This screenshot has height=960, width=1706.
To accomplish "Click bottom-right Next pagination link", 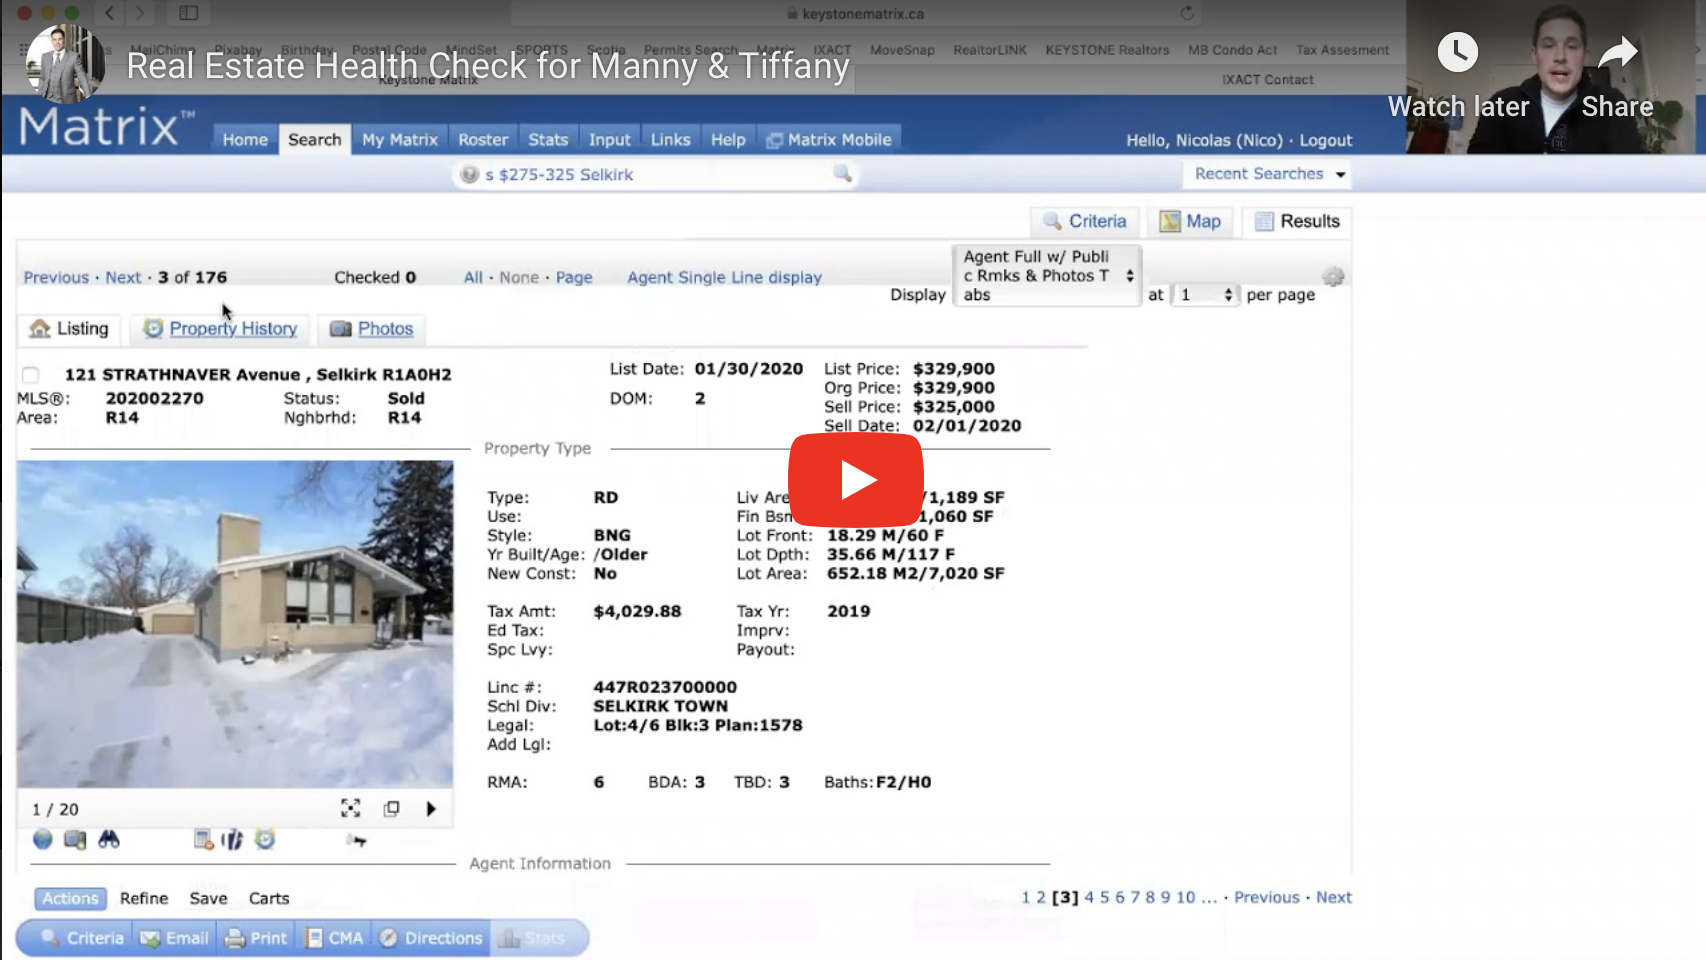I will click(1334, 897).
